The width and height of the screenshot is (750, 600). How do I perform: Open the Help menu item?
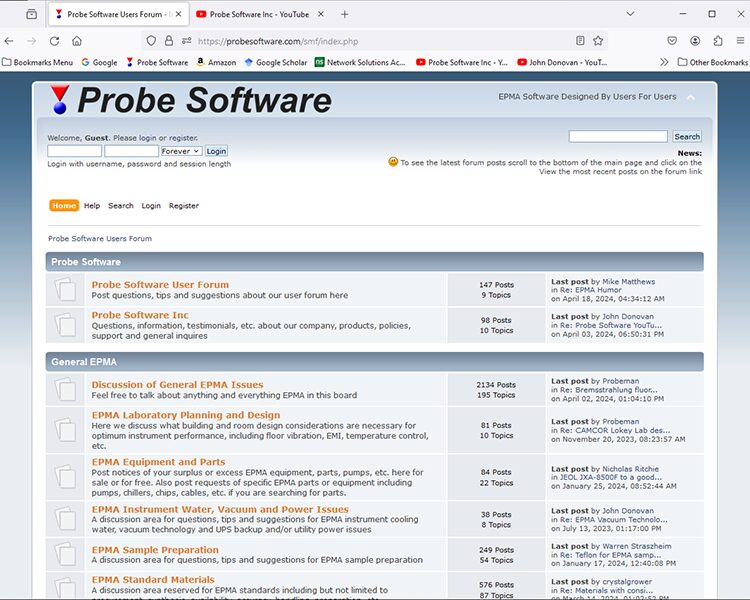coord(92,206)
